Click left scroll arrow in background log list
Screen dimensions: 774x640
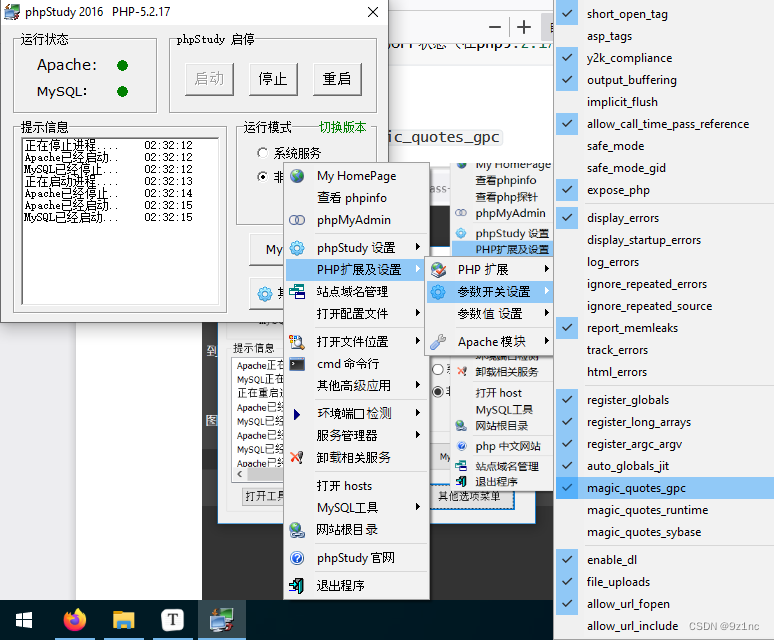click(x=240, y=474)
